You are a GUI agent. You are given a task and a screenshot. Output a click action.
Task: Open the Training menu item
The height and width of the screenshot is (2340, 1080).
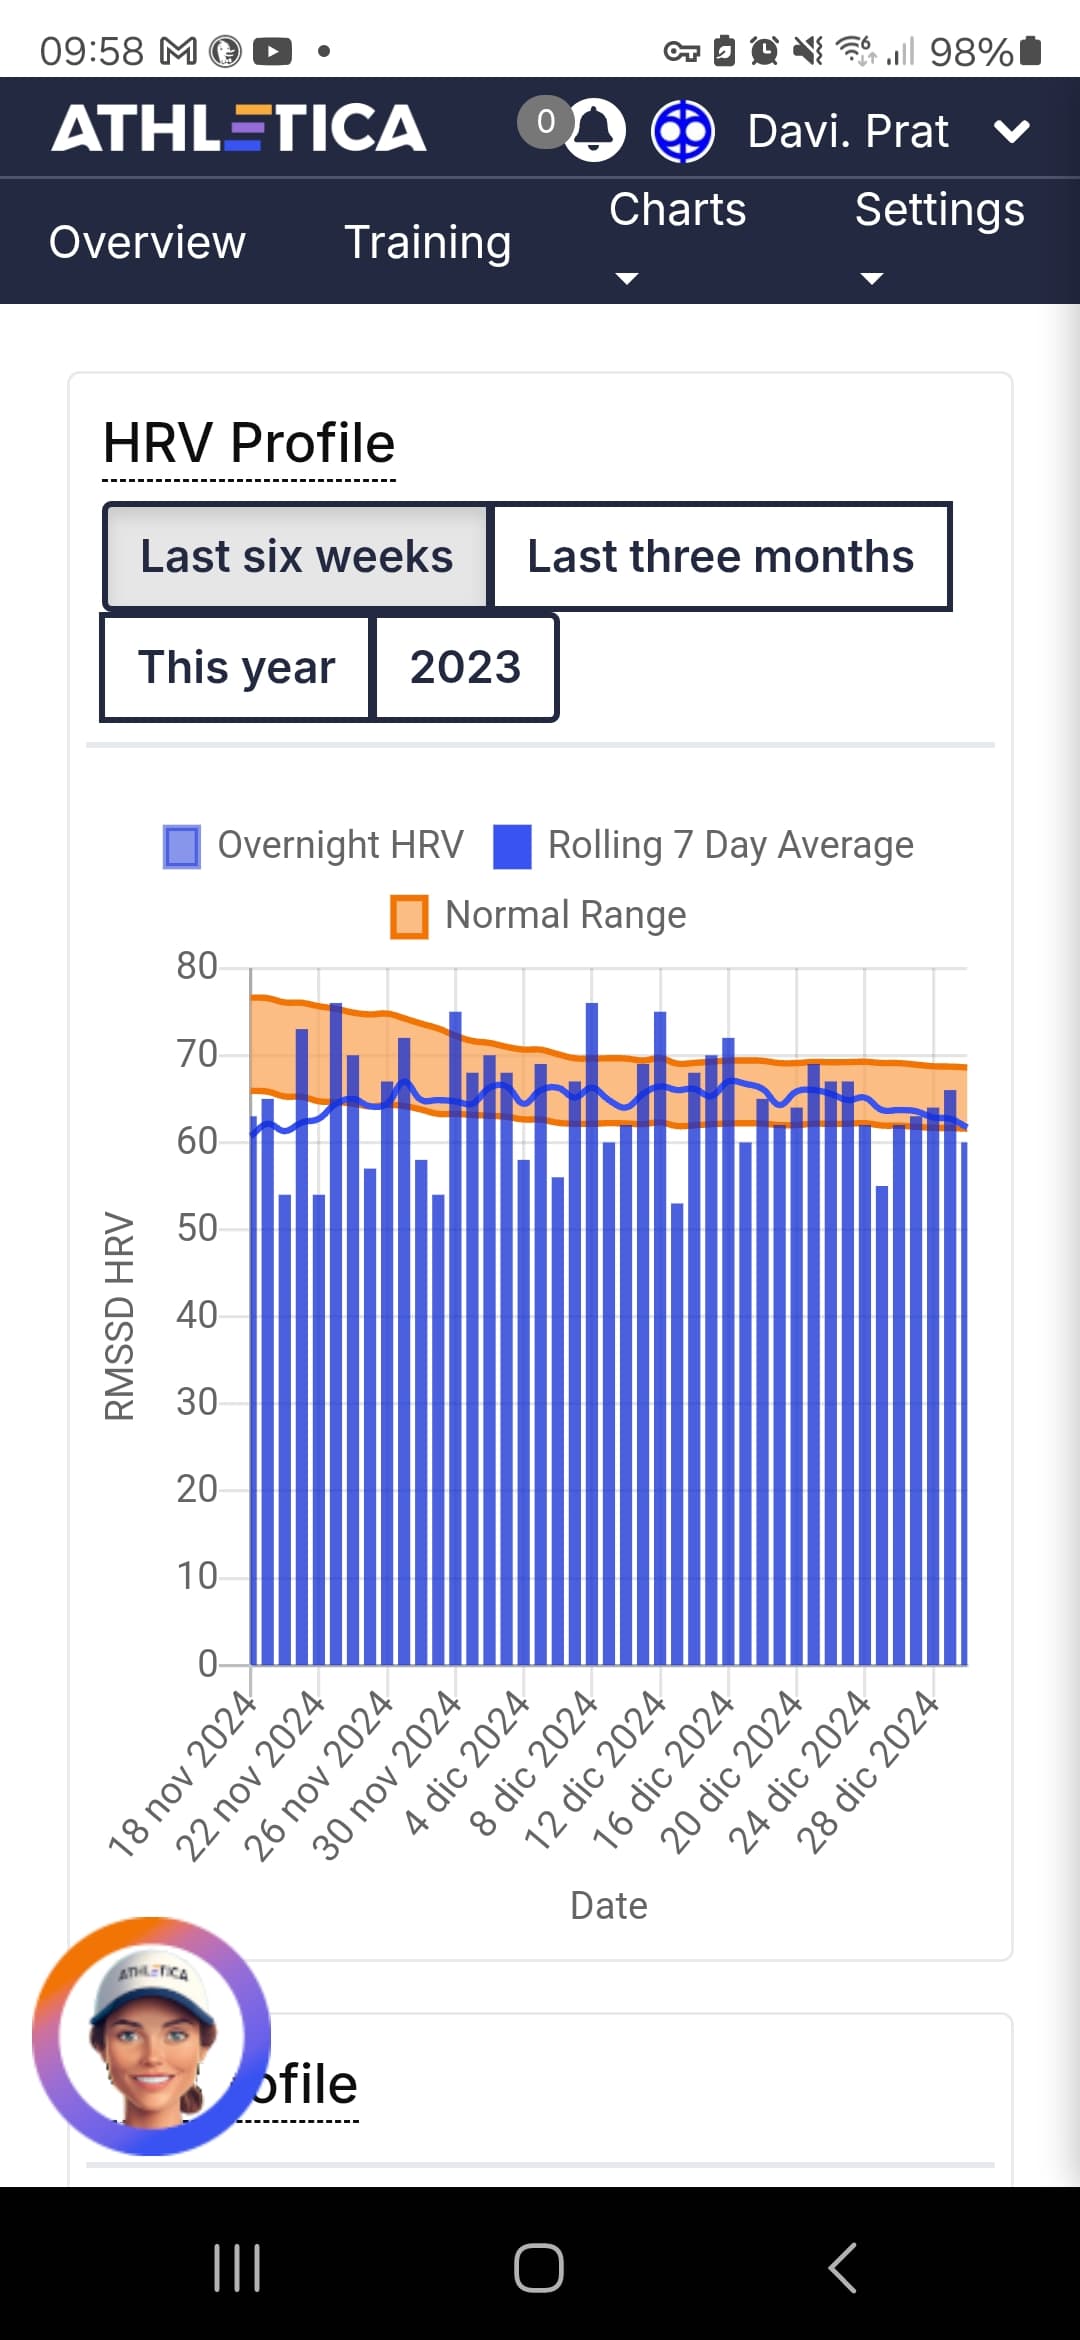click(x=427, y=242)
